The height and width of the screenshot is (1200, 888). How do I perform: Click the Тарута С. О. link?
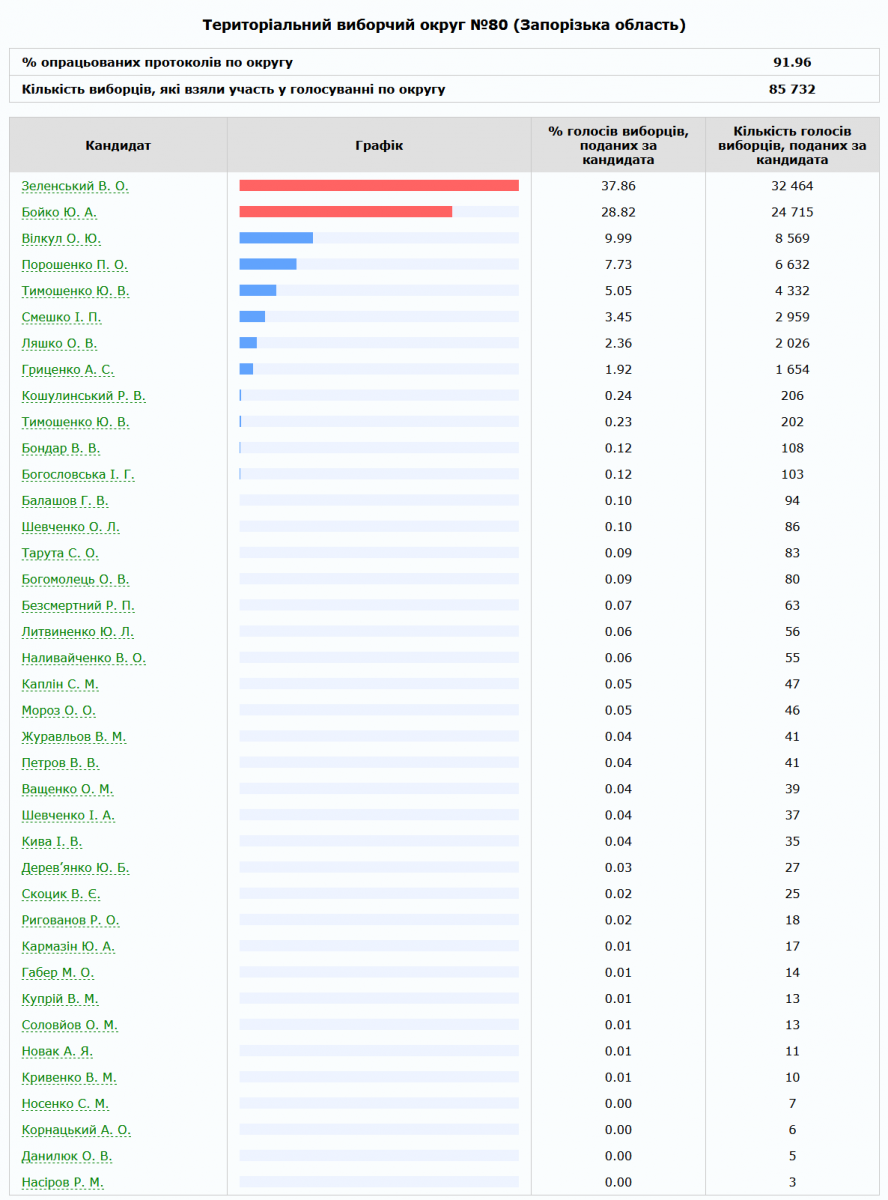(60, 553)
